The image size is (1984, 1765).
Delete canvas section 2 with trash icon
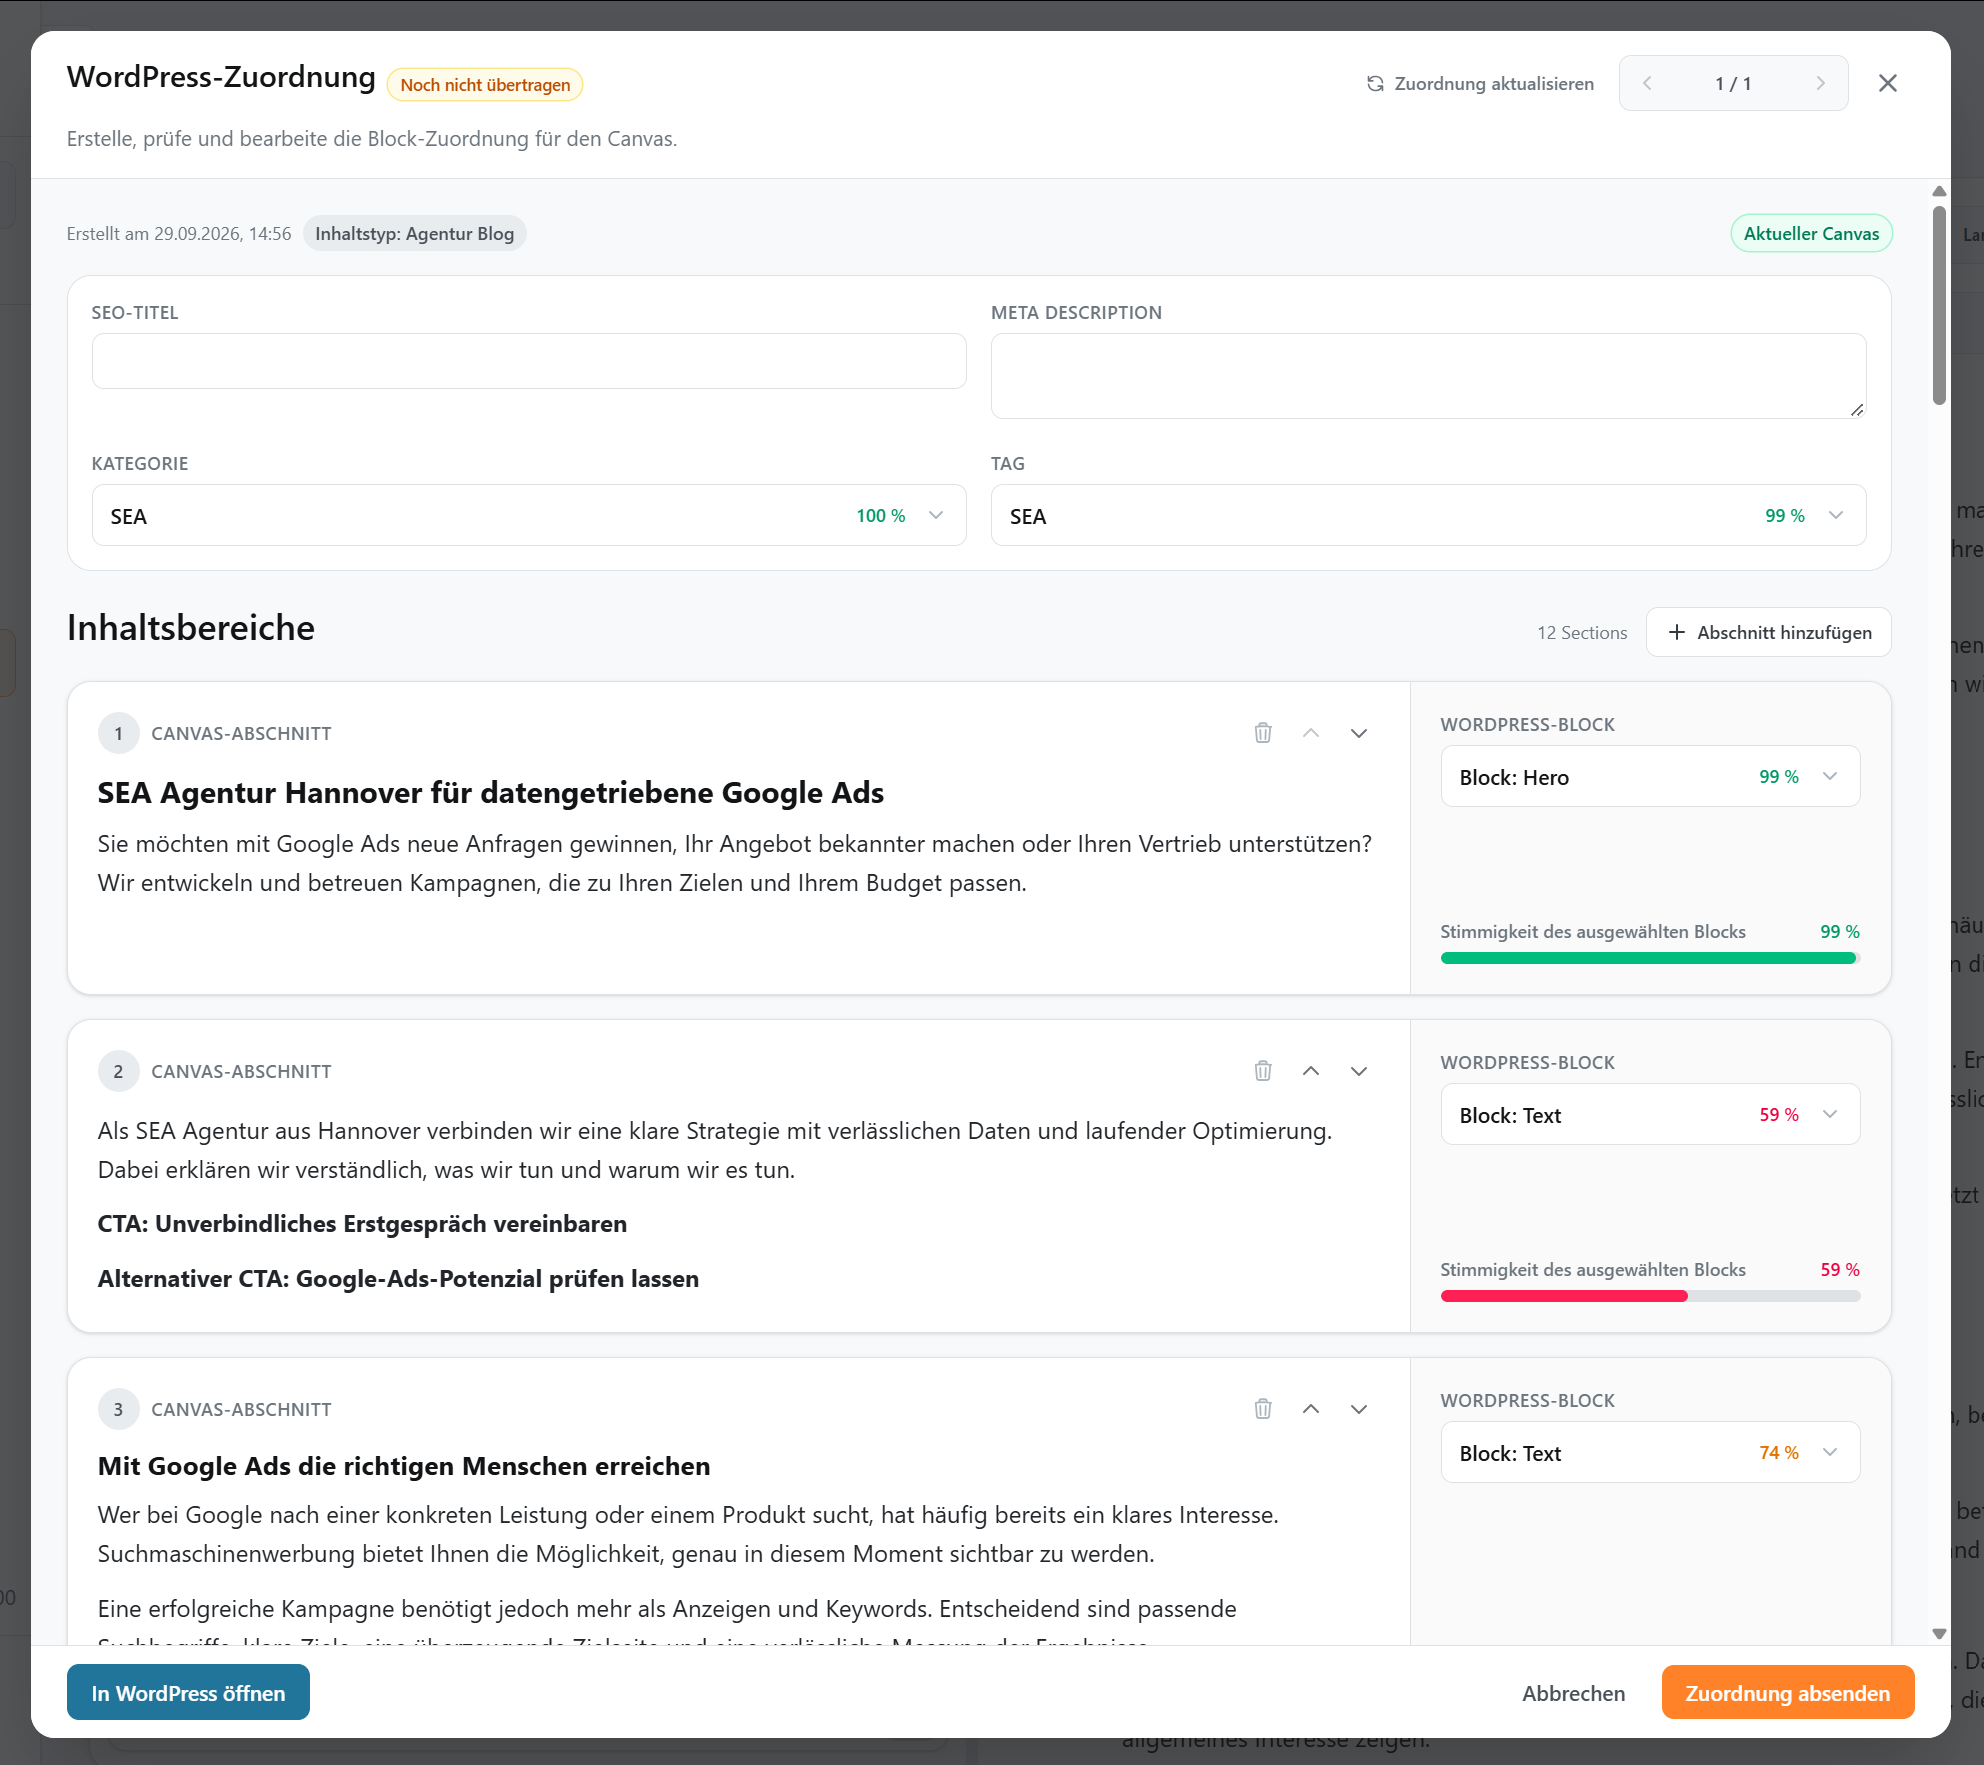pos(1263,1071)
